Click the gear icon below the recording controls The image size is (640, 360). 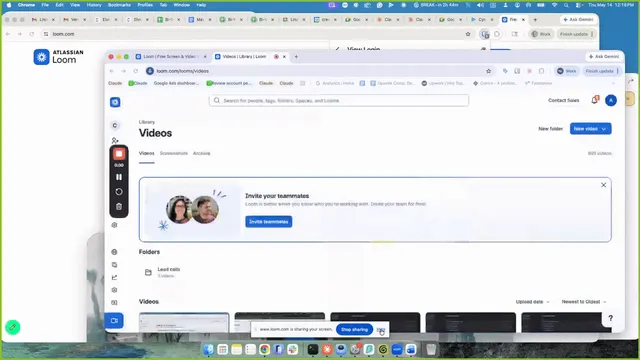tap(114, 225)
